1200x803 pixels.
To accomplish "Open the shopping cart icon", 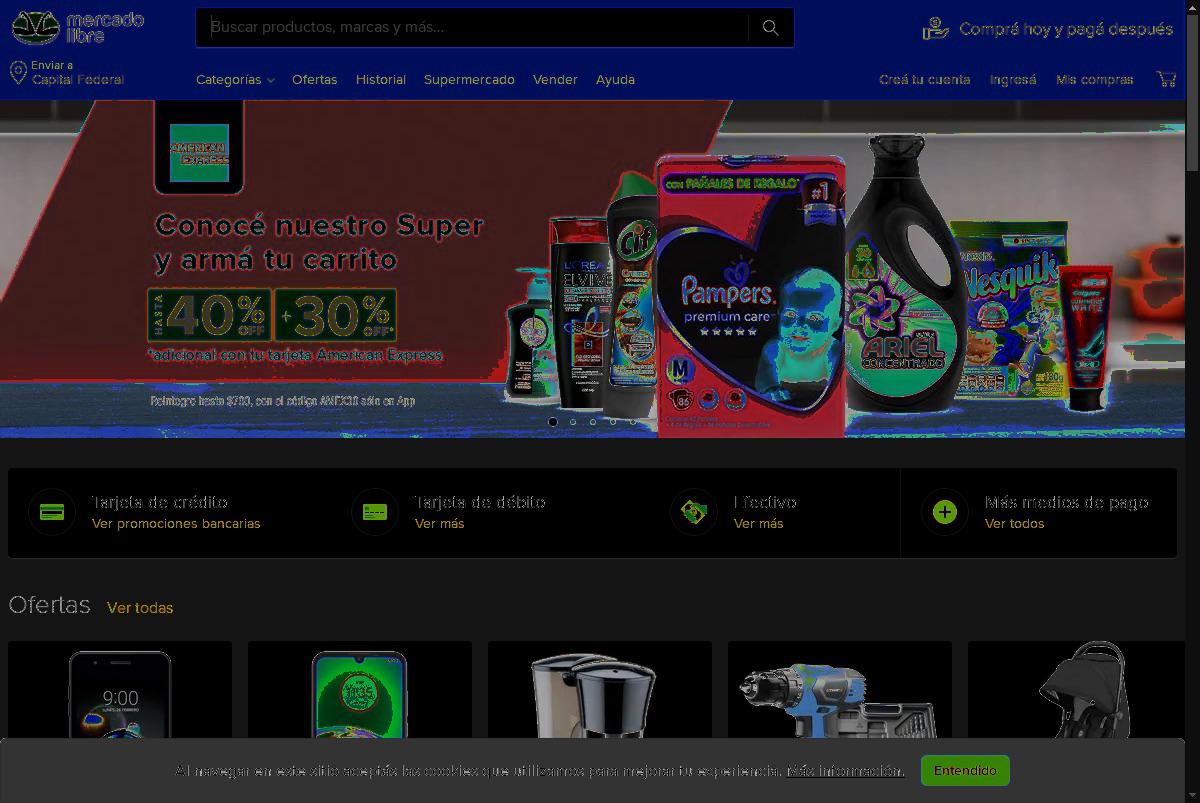I will tap(1166, 79).
